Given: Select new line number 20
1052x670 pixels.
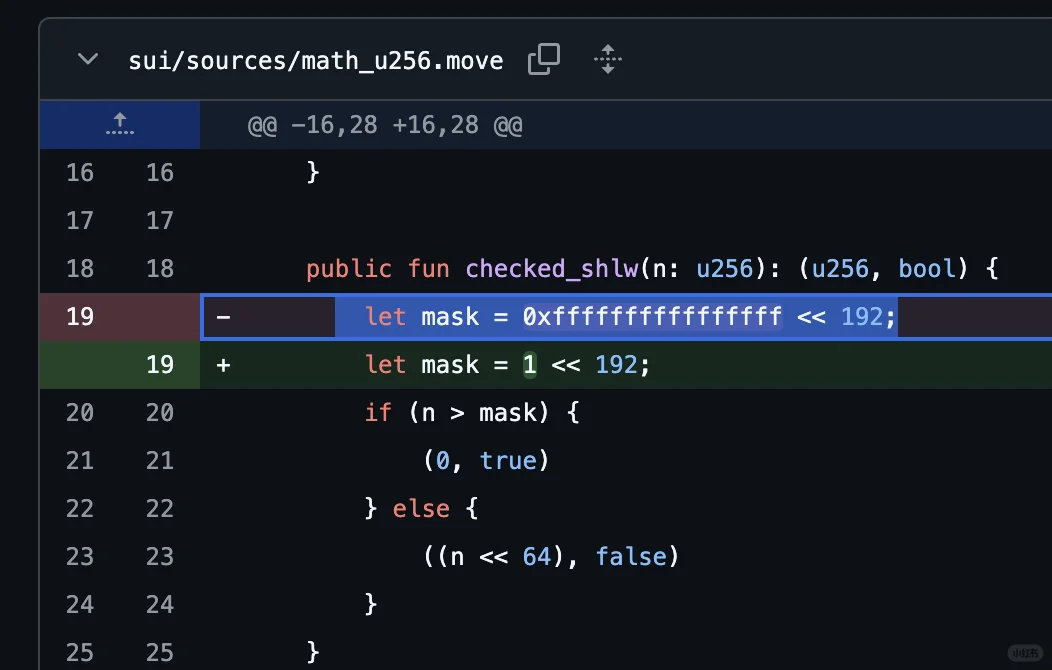Looking at the screenshot, I should (160, 412).
